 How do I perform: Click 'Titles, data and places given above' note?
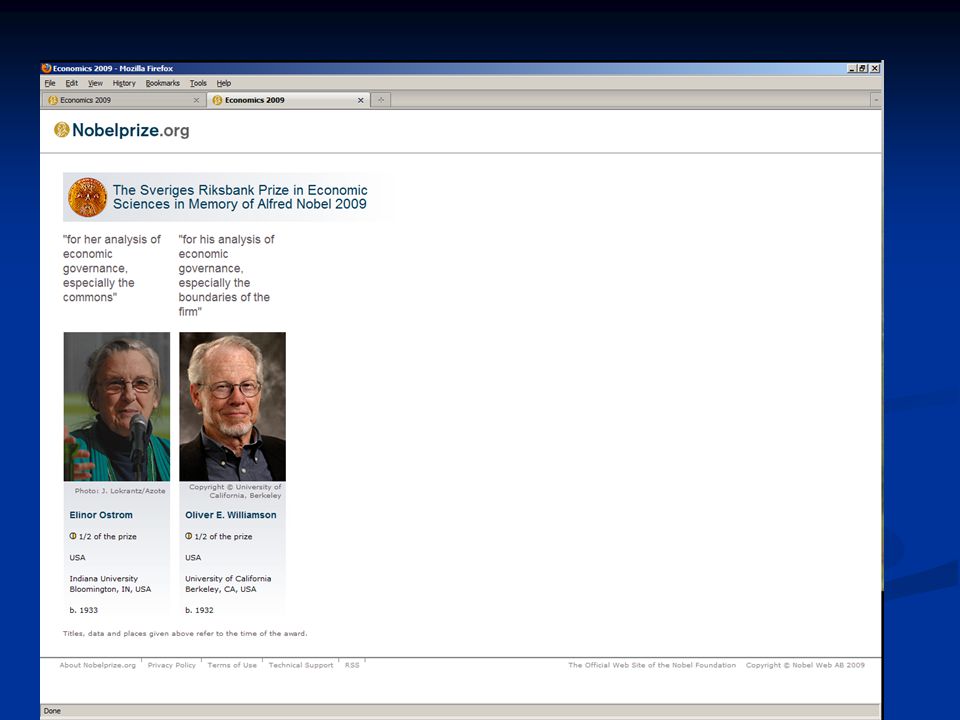(x=185, y=634)
